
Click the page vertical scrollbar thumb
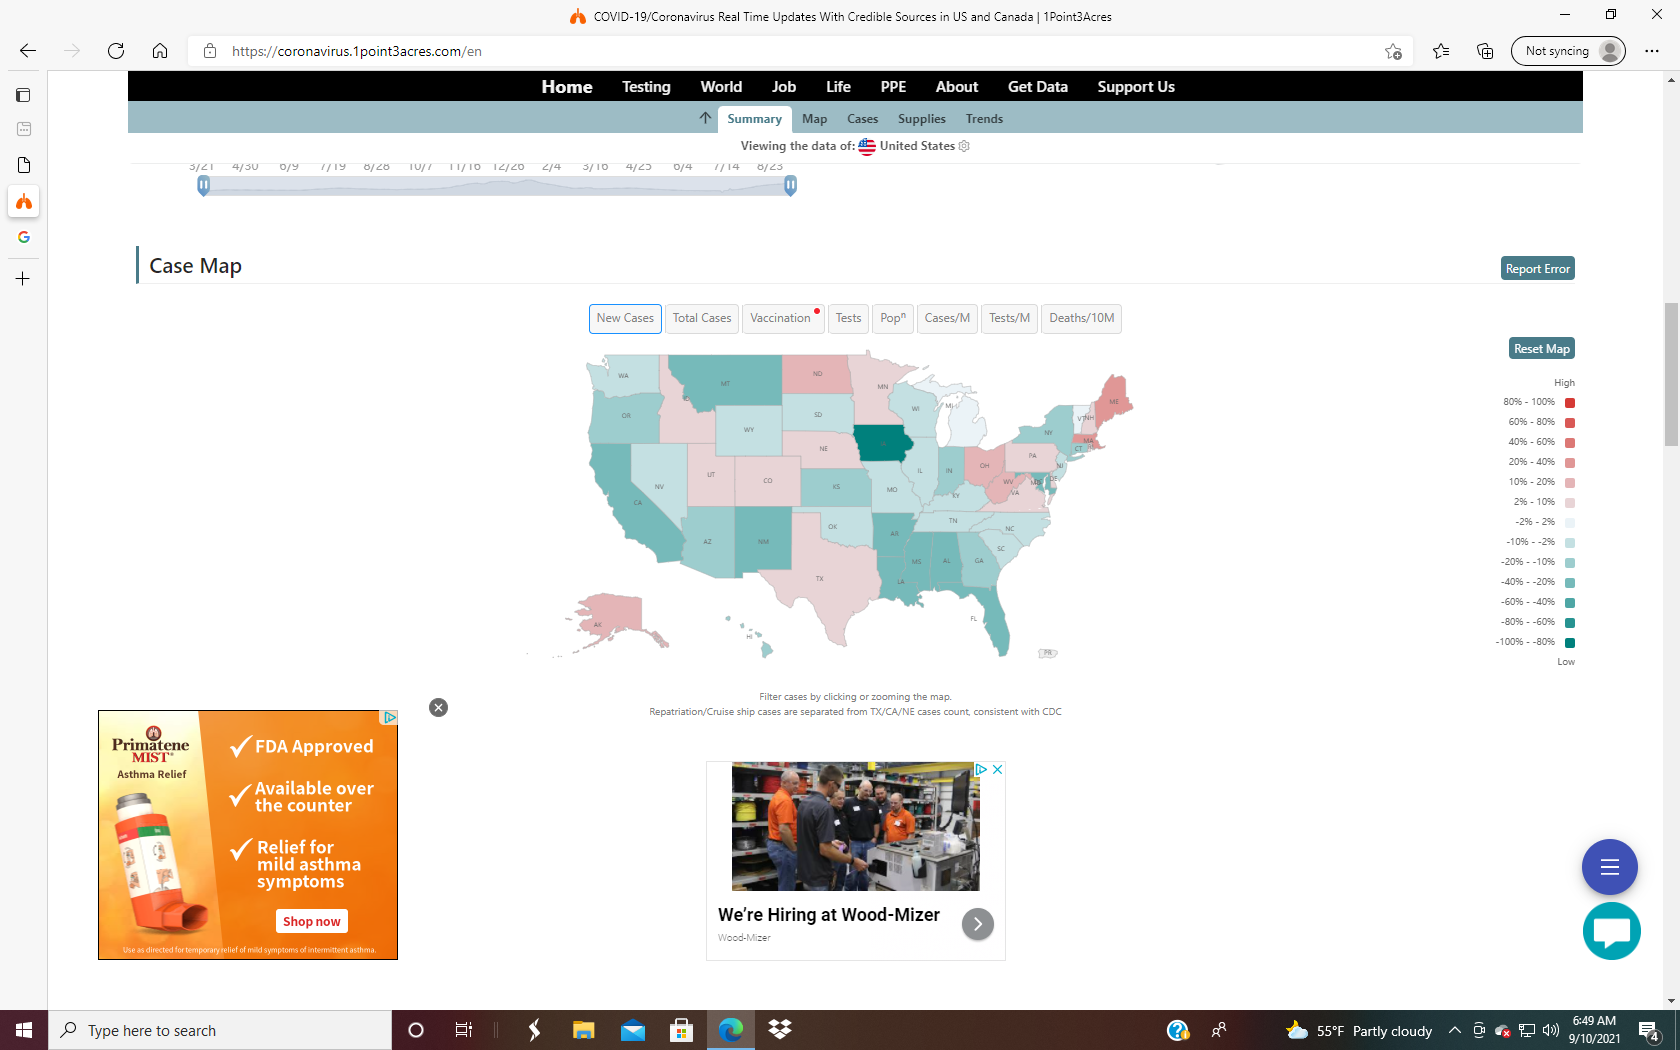click(x=1671, y=374)
